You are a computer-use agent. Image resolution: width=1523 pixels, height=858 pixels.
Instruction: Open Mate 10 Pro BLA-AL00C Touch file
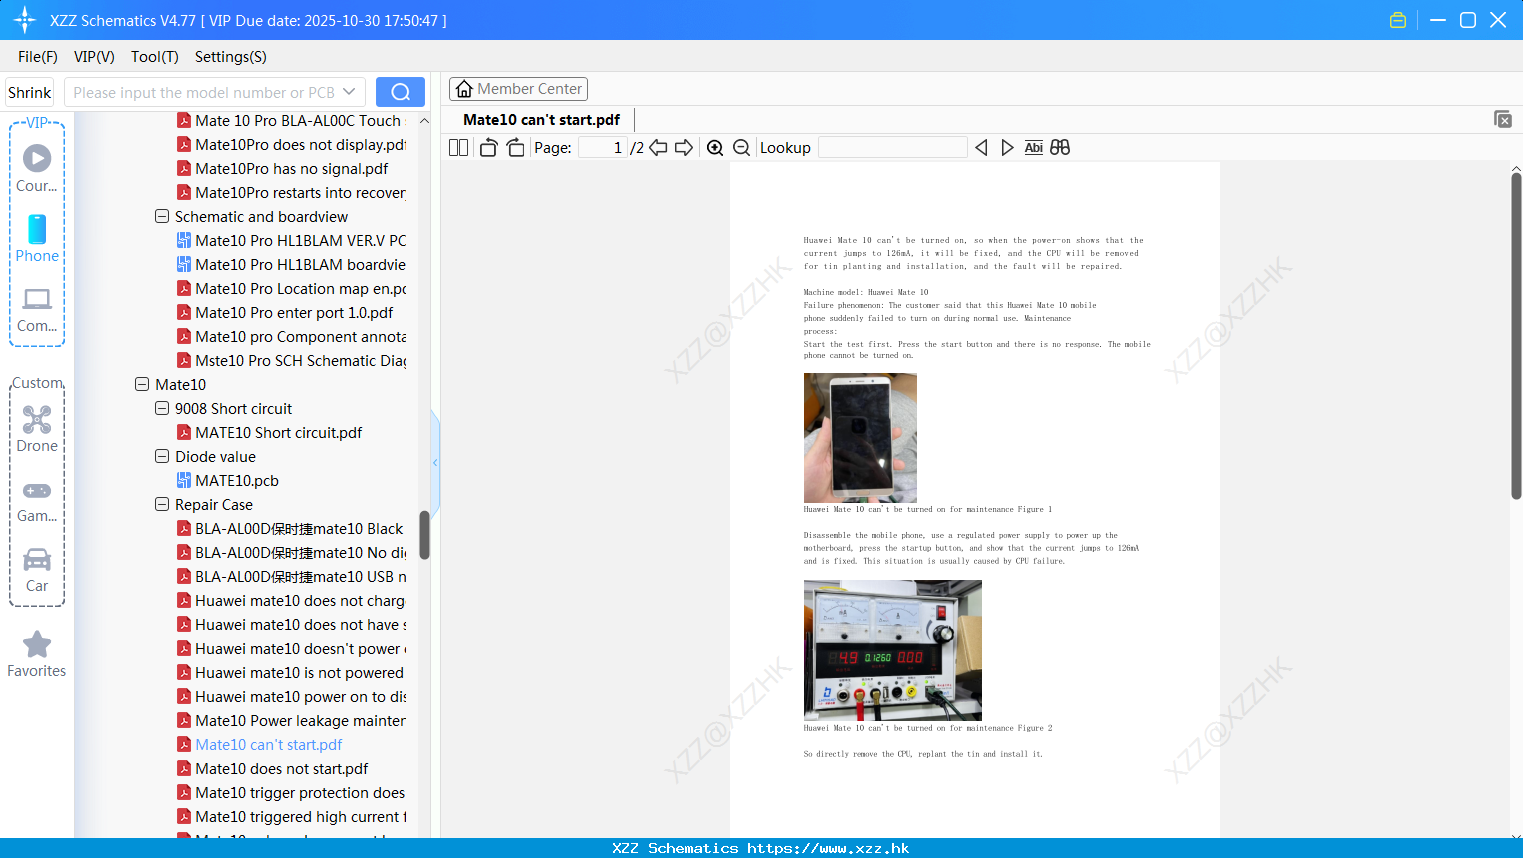(289, 120)
